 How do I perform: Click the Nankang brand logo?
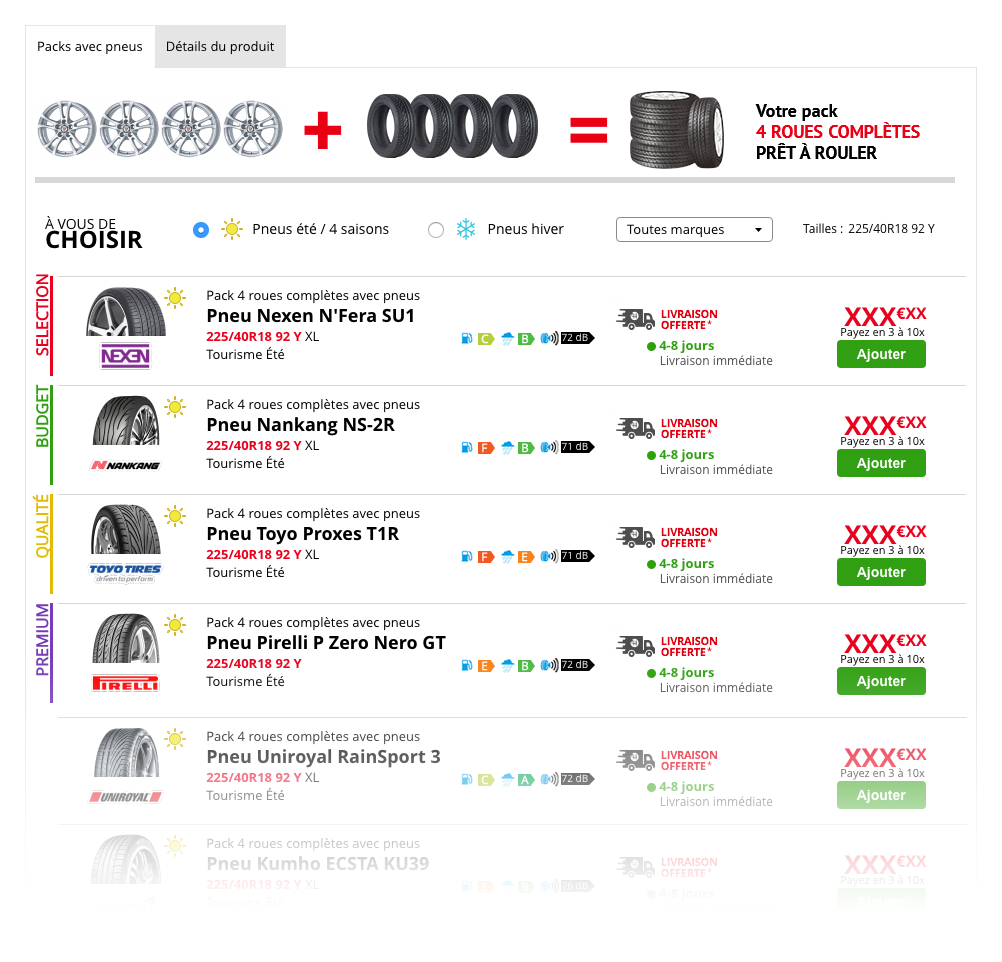[125, 465]
